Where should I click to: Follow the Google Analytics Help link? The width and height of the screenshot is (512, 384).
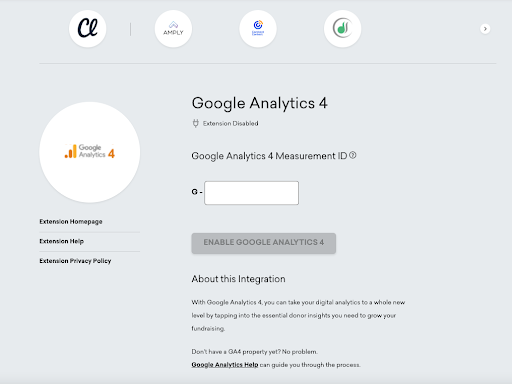point(225,365)
